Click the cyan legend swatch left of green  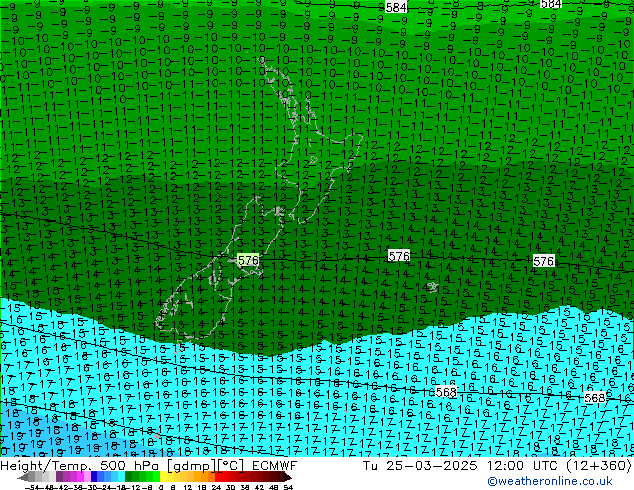(121, 476)
